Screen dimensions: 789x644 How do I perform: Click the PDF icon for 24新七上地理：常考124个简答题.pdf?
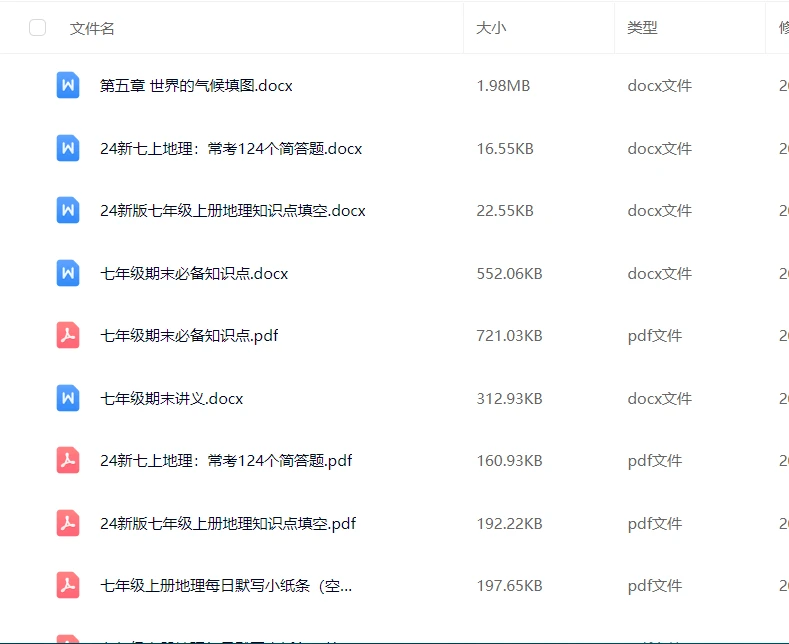(x=68, y=460)
